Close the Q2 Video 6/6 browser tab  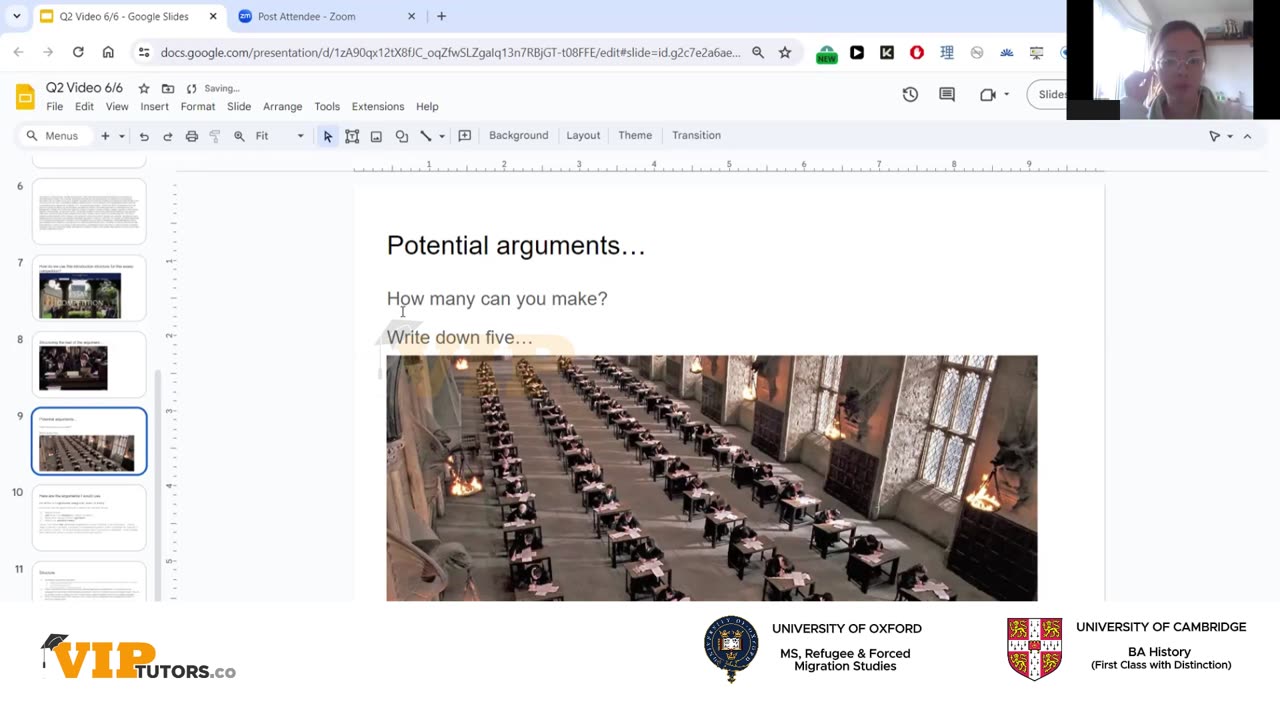213,16
